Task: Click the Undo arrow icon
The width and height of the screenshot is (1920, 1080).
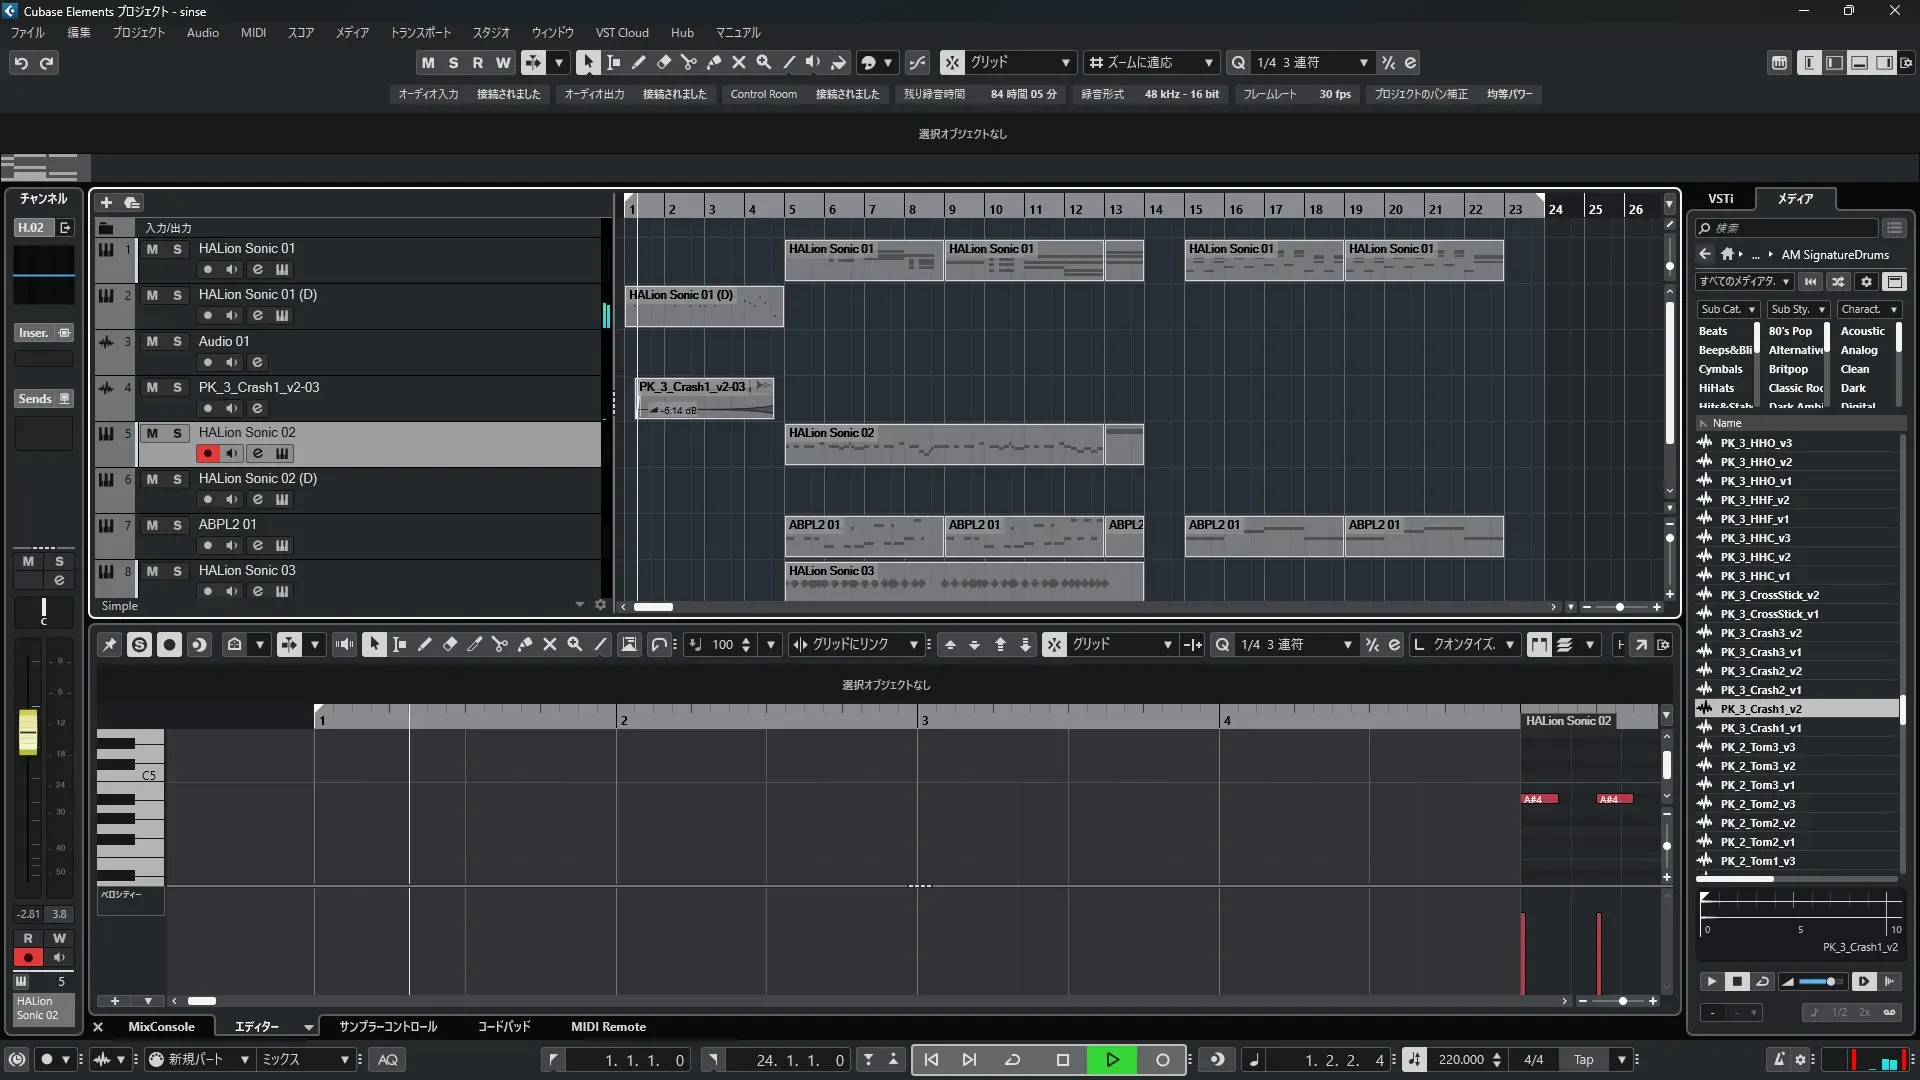Action: (21, 63)
